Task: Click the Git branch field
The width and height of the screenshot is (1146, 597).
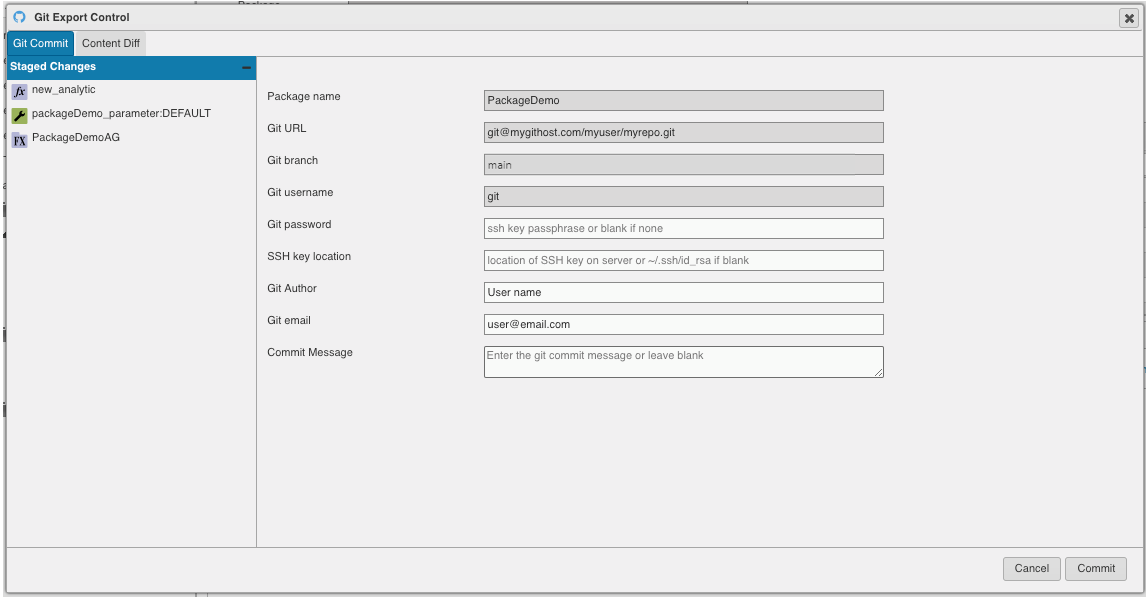Action: click(x=683, y=164)
